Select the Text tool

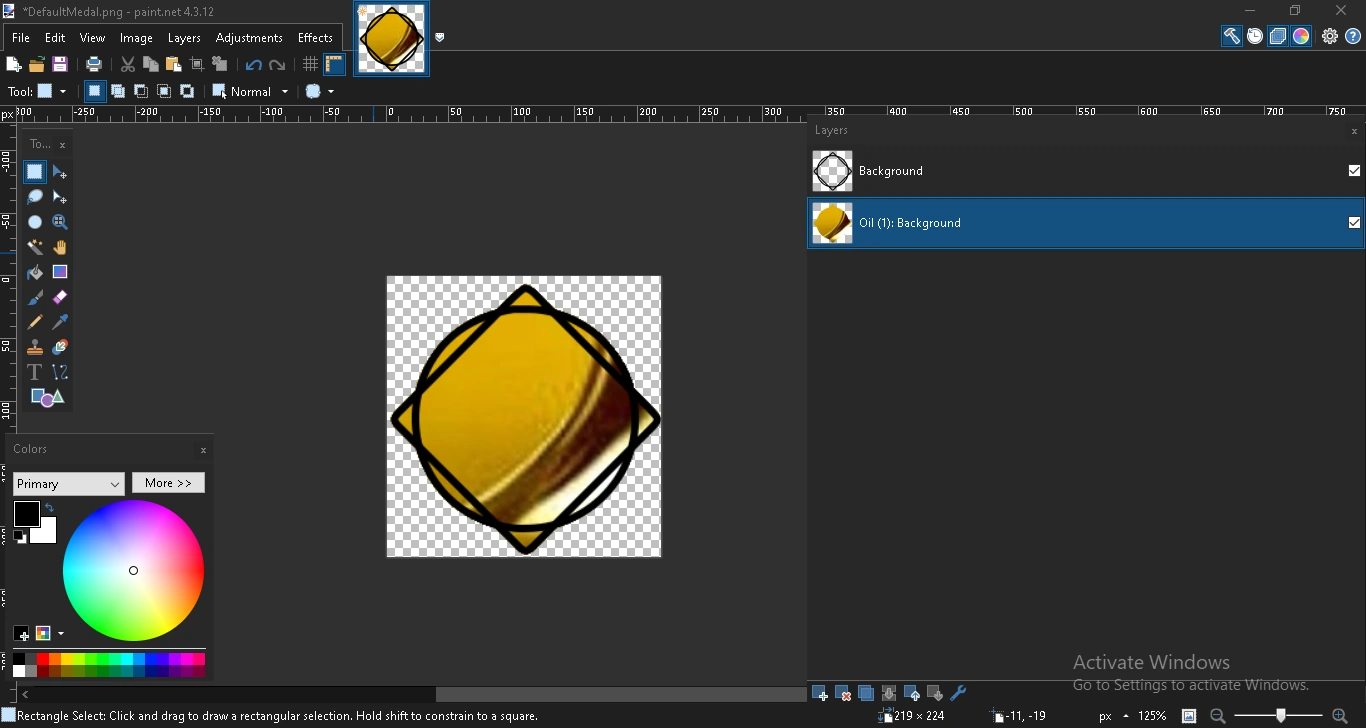35,372
